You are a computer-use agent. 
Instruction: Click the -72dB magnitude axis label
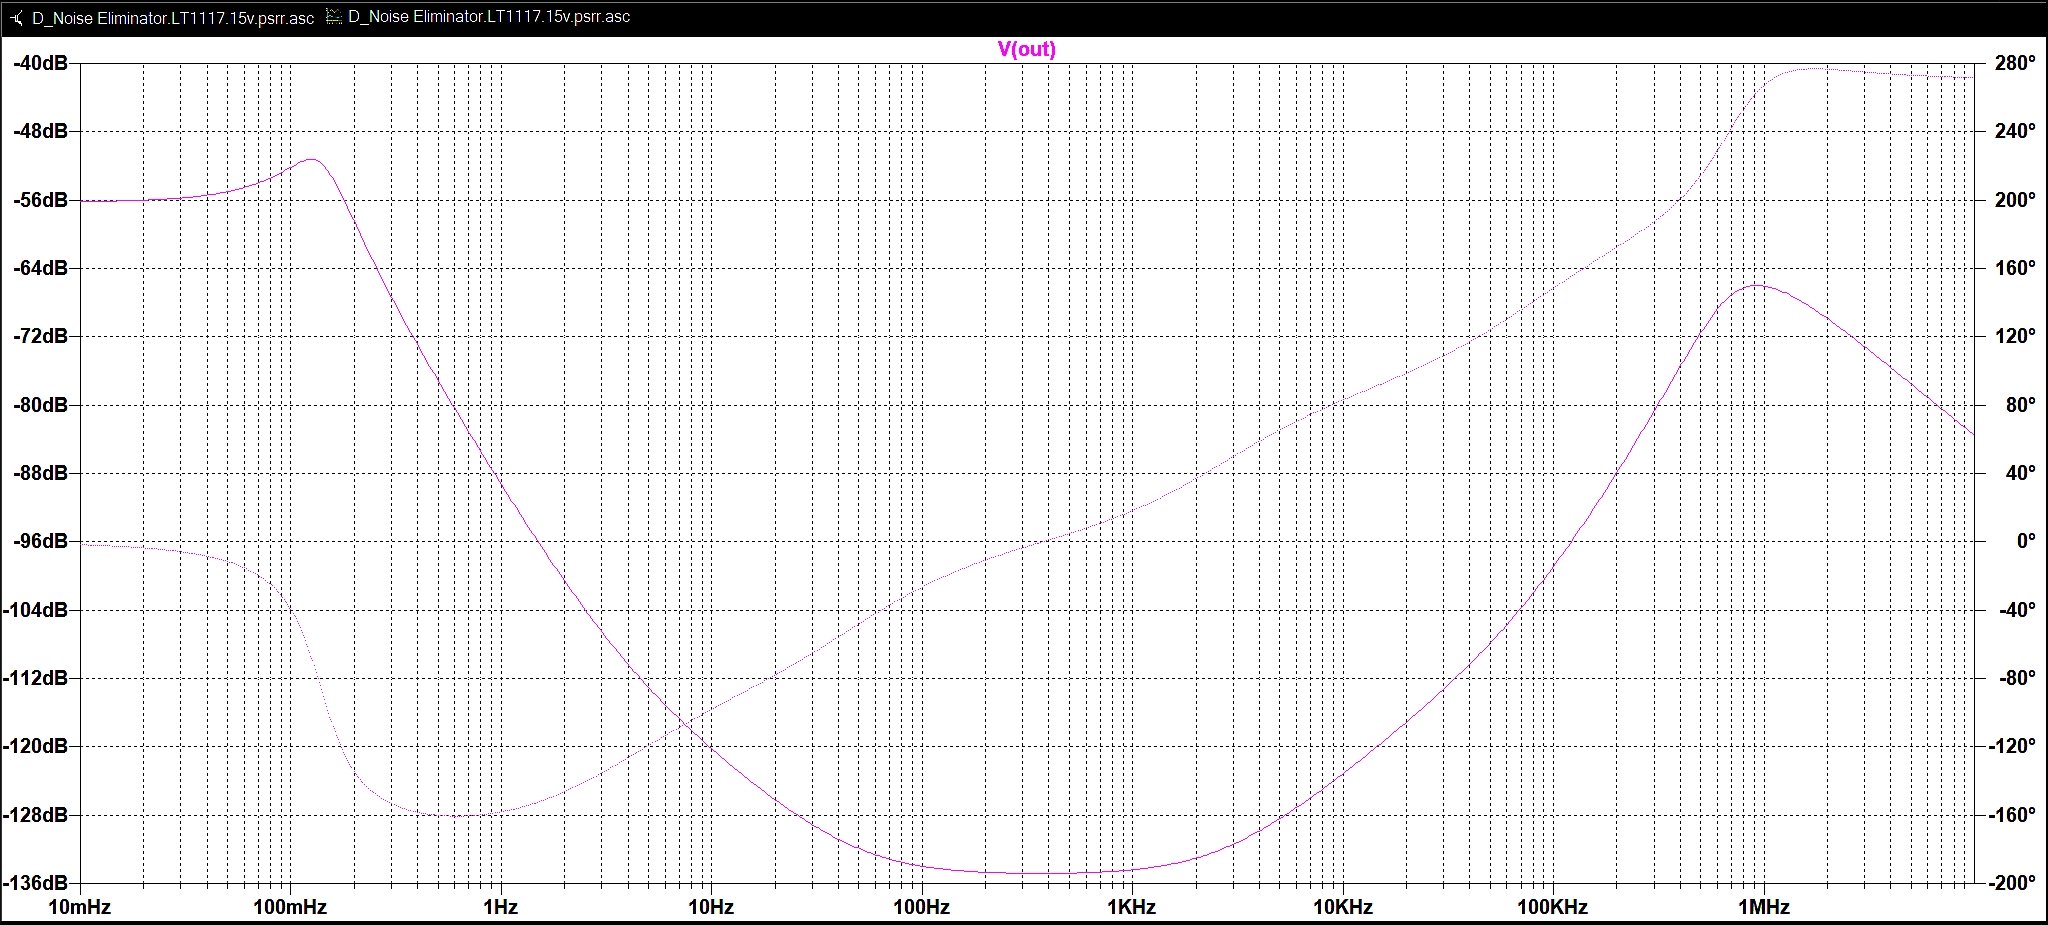tap(41, 336)
